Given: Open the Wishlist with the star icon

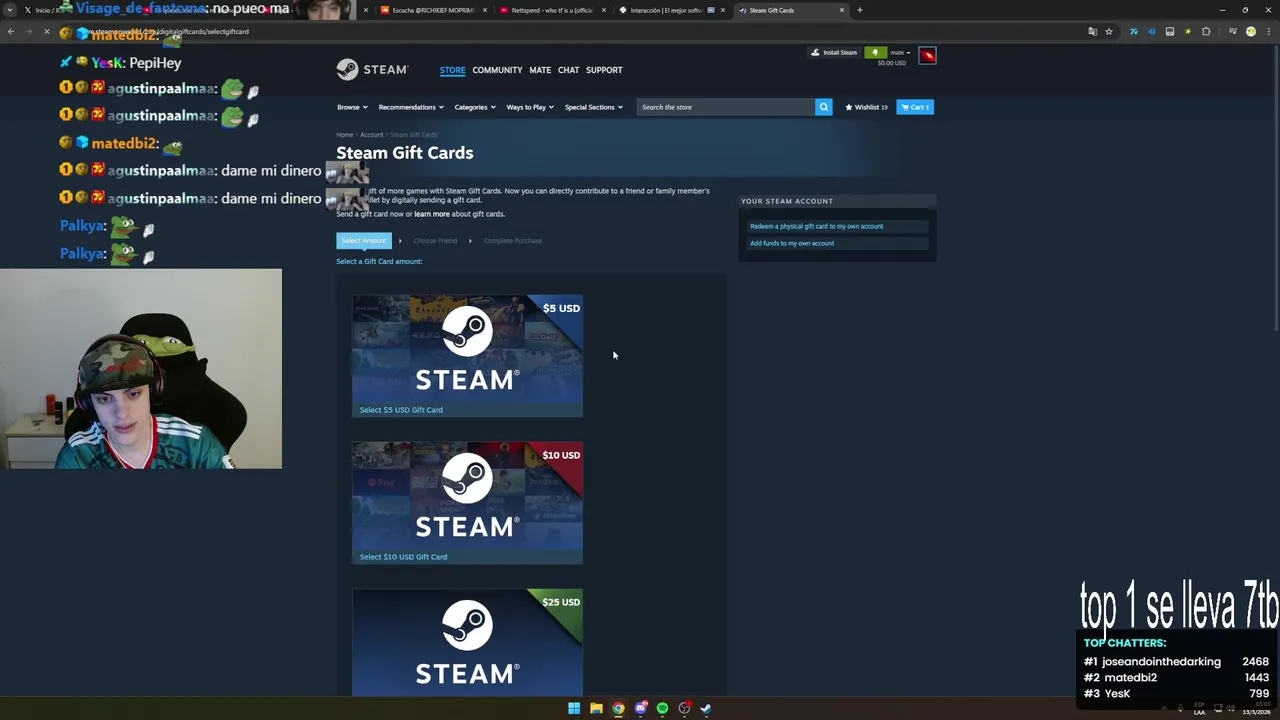Looking at the screenshot, I should click(x=866, y=107).
